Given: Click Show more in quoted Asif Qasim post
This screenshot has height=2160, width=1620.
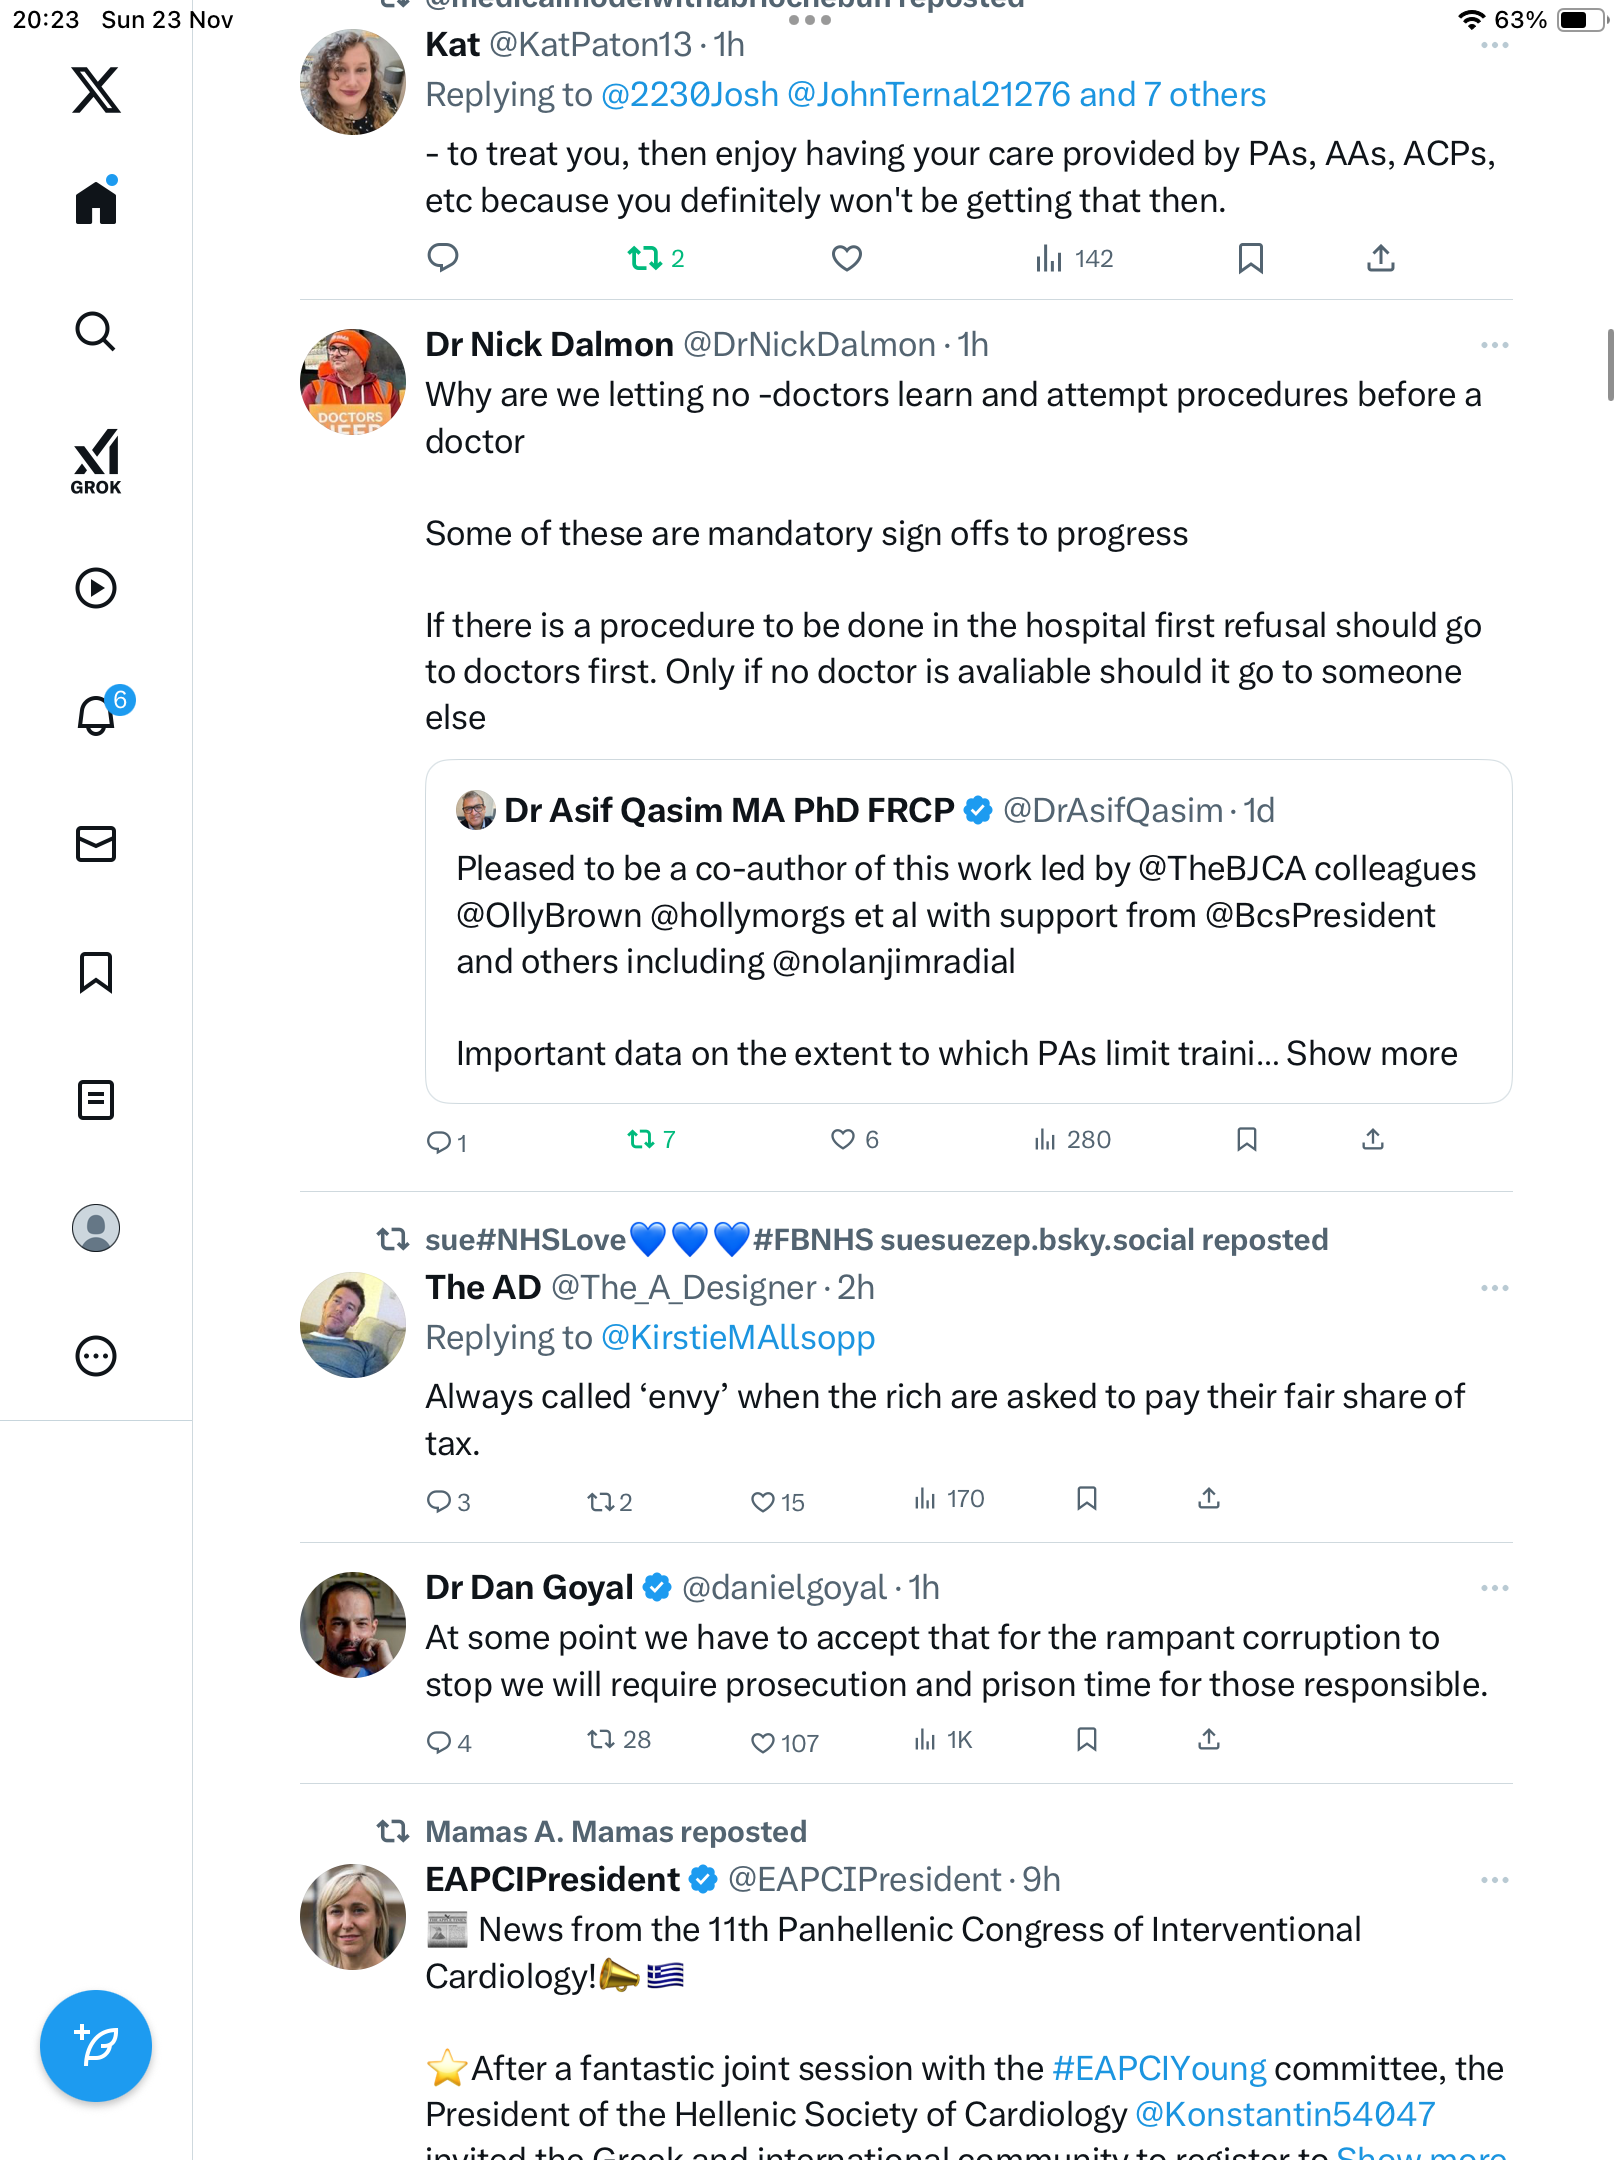Looking at the screenshot, I should [1371, 1054].
